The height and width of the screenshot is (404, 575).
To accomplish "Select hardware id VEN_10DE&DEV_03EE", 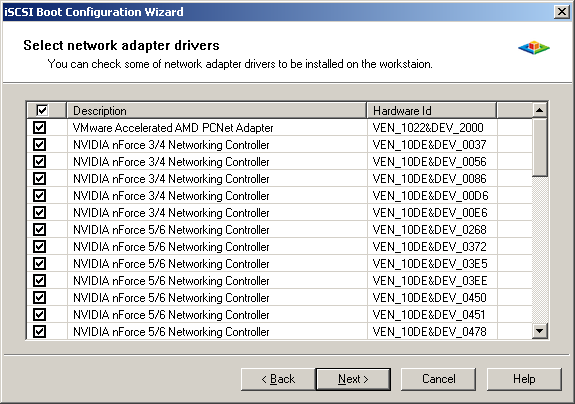I will pyautogui.click(x=430, y=280).
